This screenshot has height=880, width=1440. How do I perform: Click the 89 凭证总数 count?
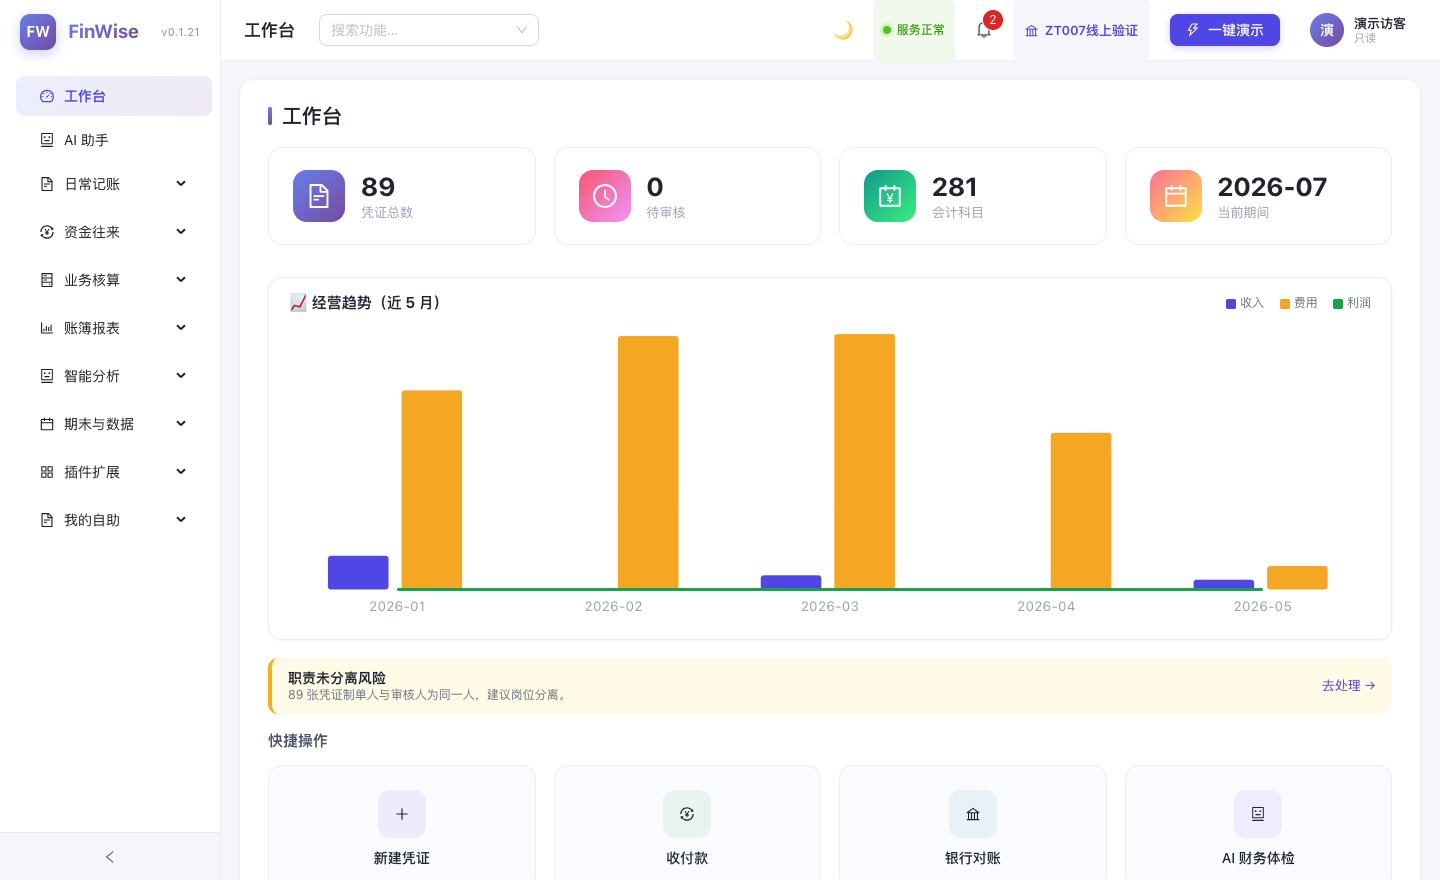point(378,187)
